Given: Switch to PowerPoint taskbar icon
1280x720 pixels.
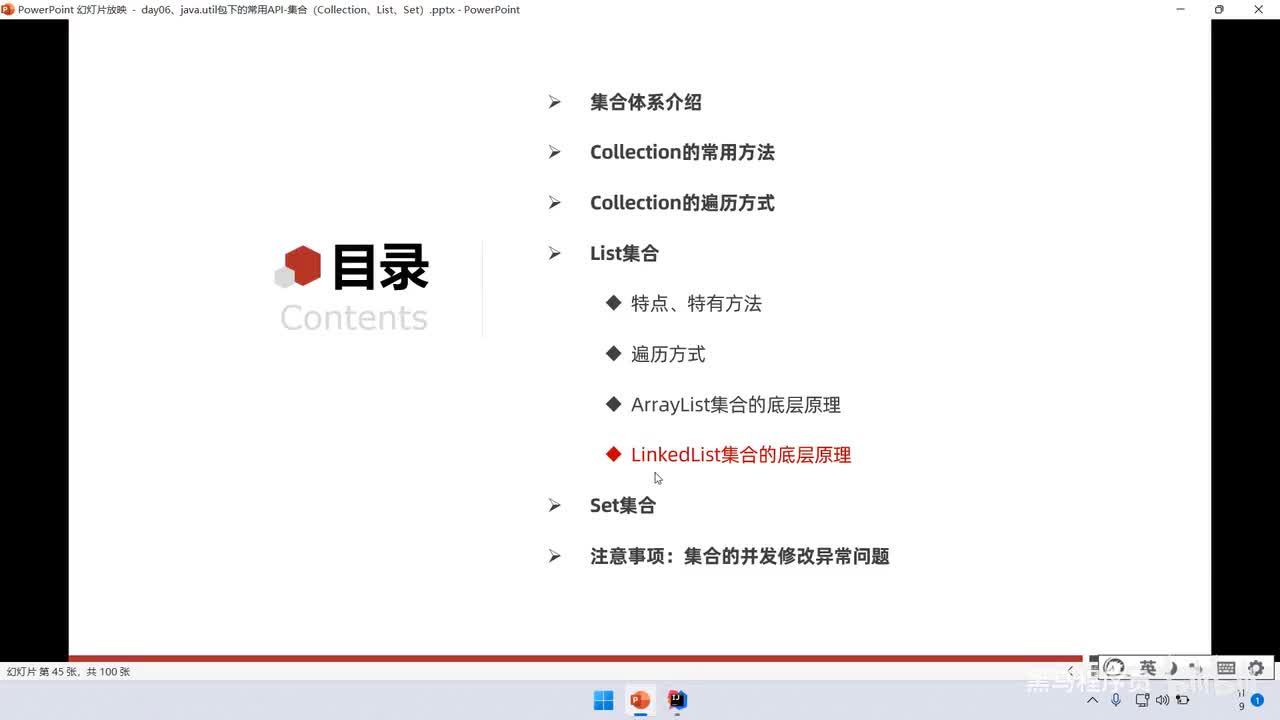Looking at the screenshot, I should point(640,700).
